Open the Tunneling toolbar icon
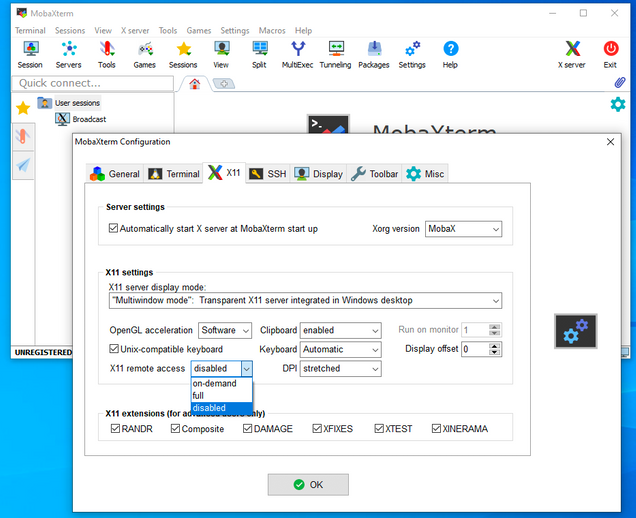The image size is (636, 518). tap(336, 53)
